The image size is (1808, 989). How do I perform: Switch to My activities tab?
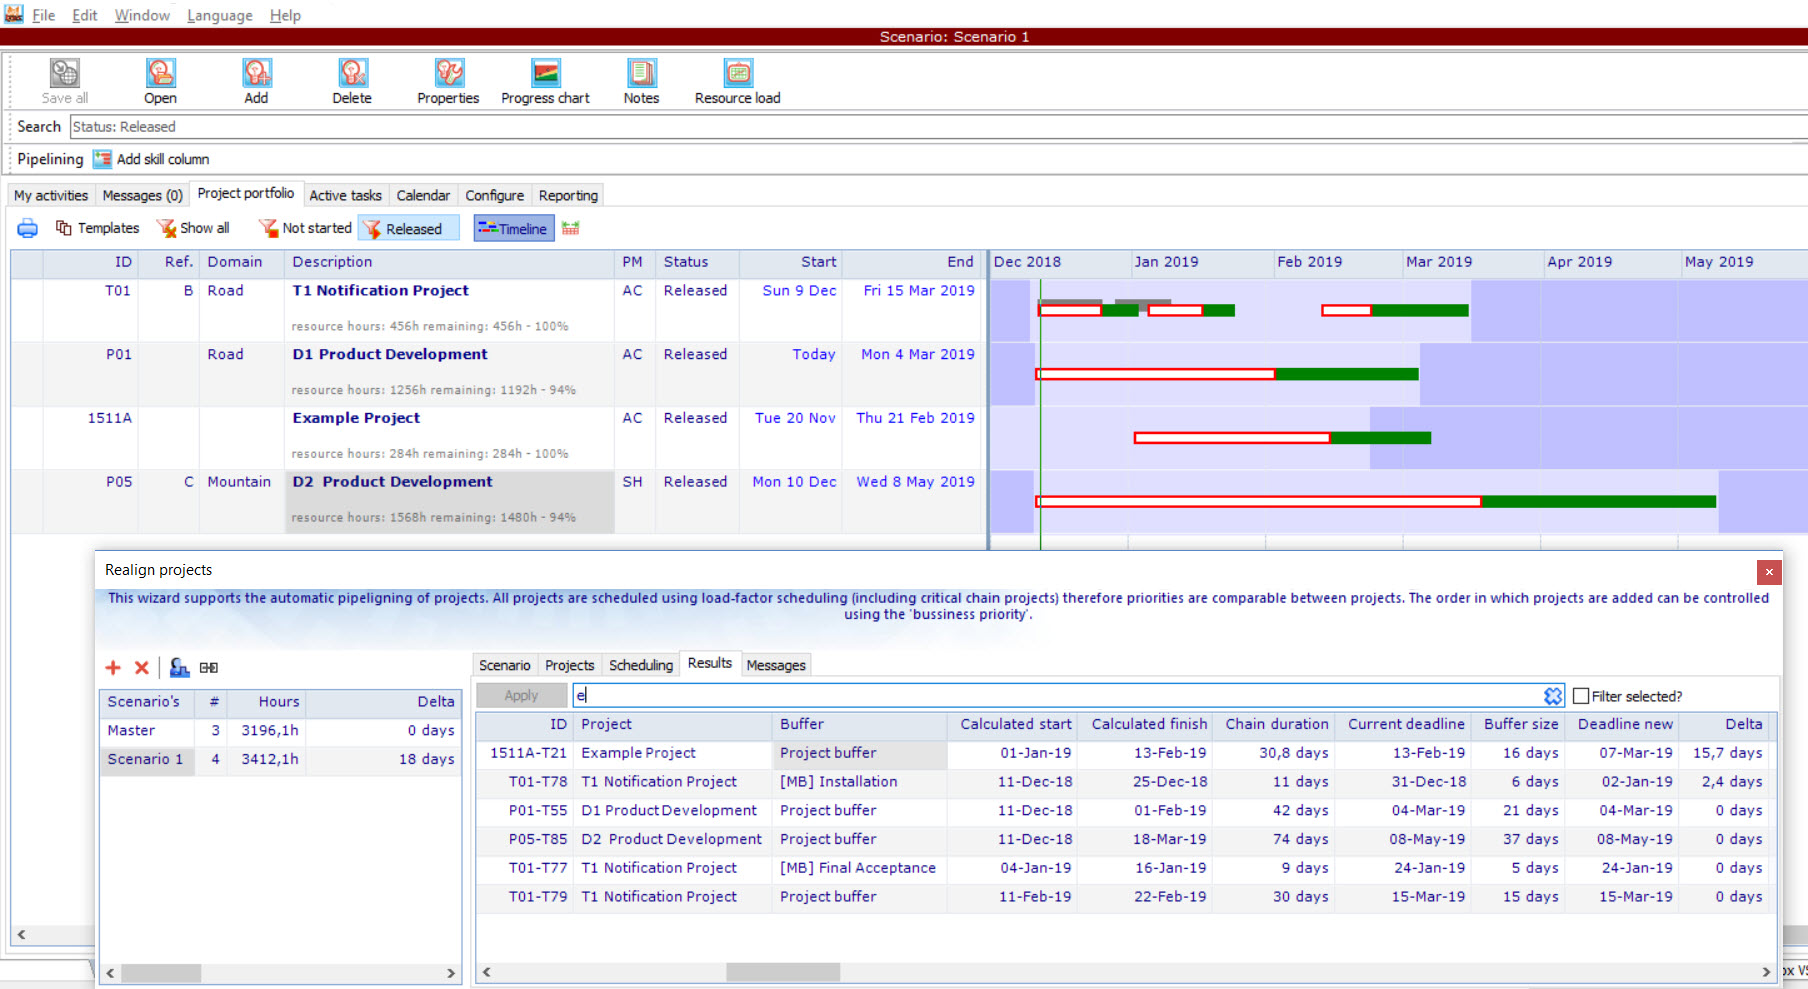(x=51, y=195)
